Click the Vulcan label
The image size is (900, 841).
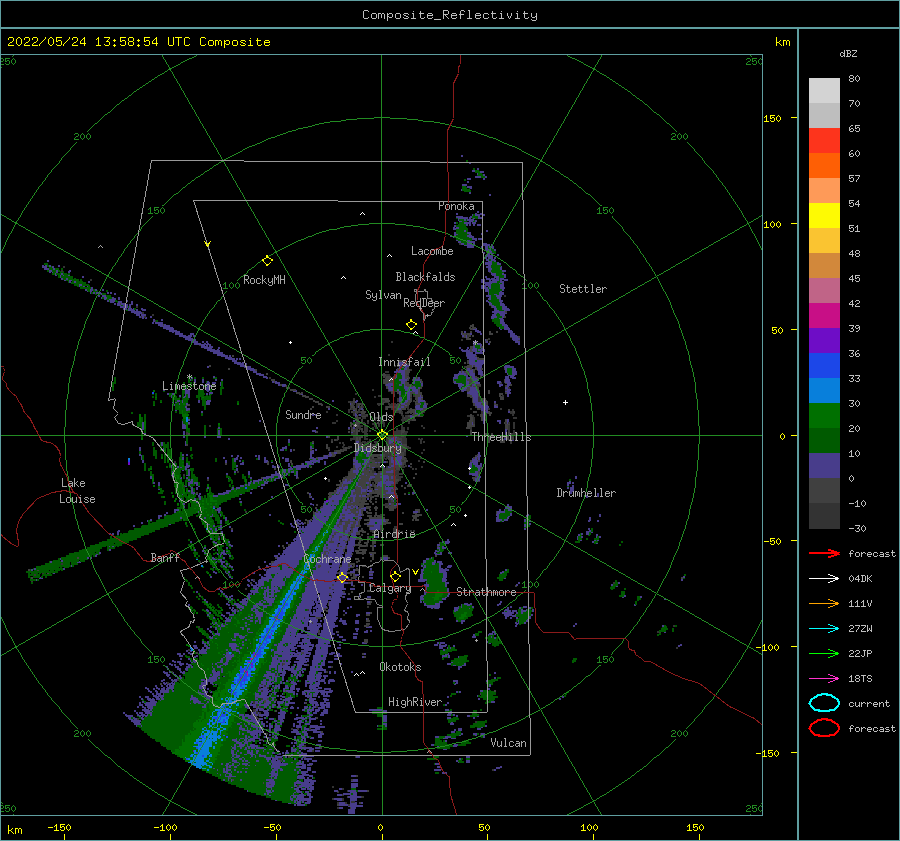point(508,743)
